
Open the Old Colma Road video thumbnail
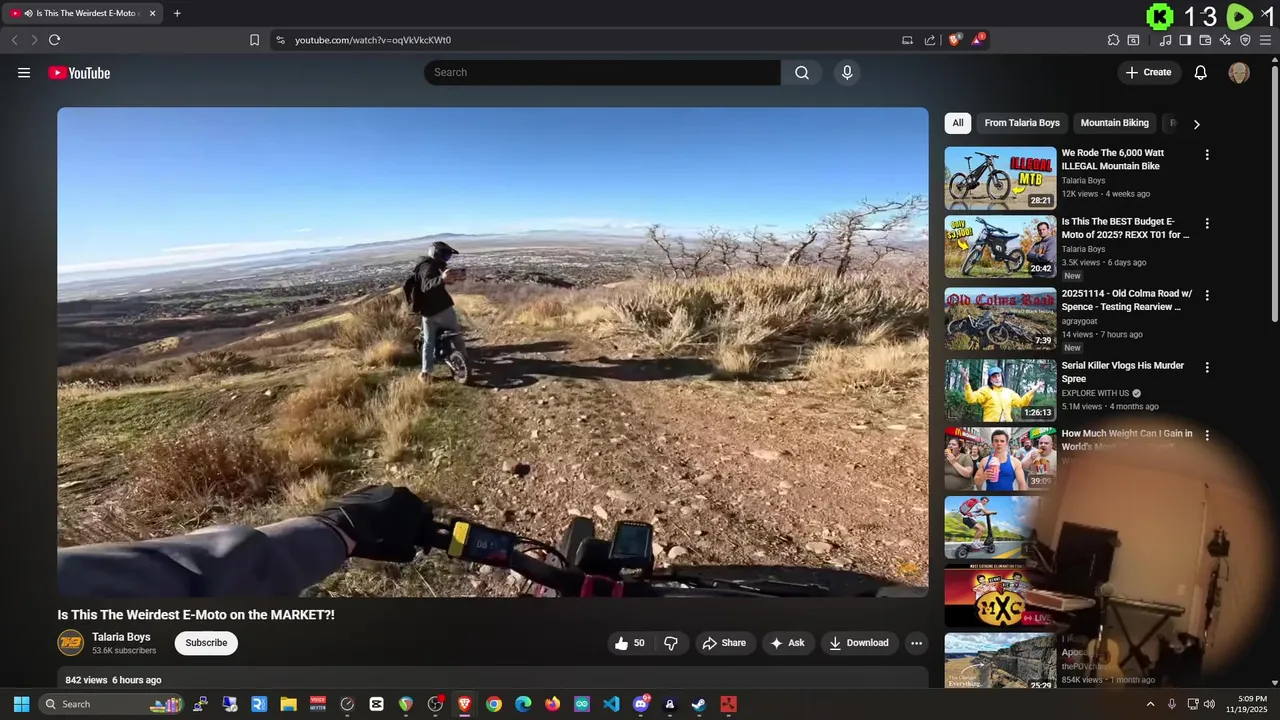1000,319
